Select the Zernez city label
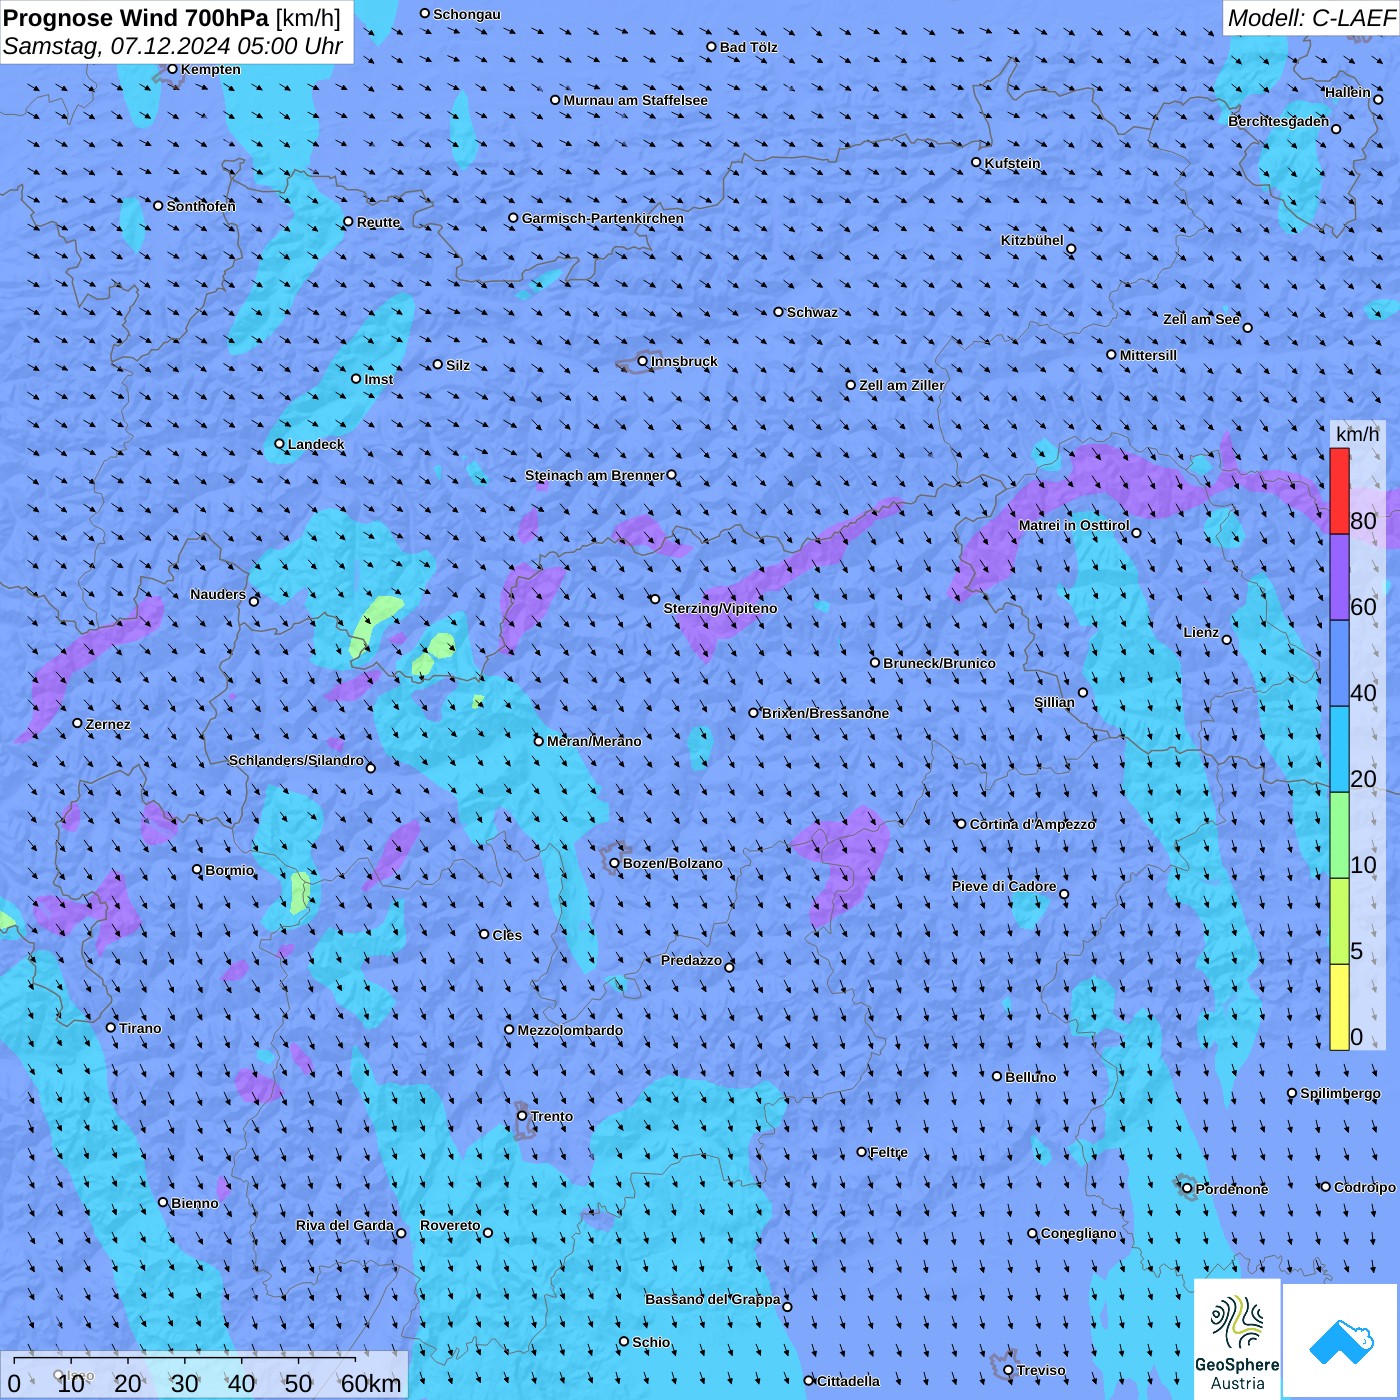The height and width of the screenshot is (1400, 1400). tap(108, 724)
